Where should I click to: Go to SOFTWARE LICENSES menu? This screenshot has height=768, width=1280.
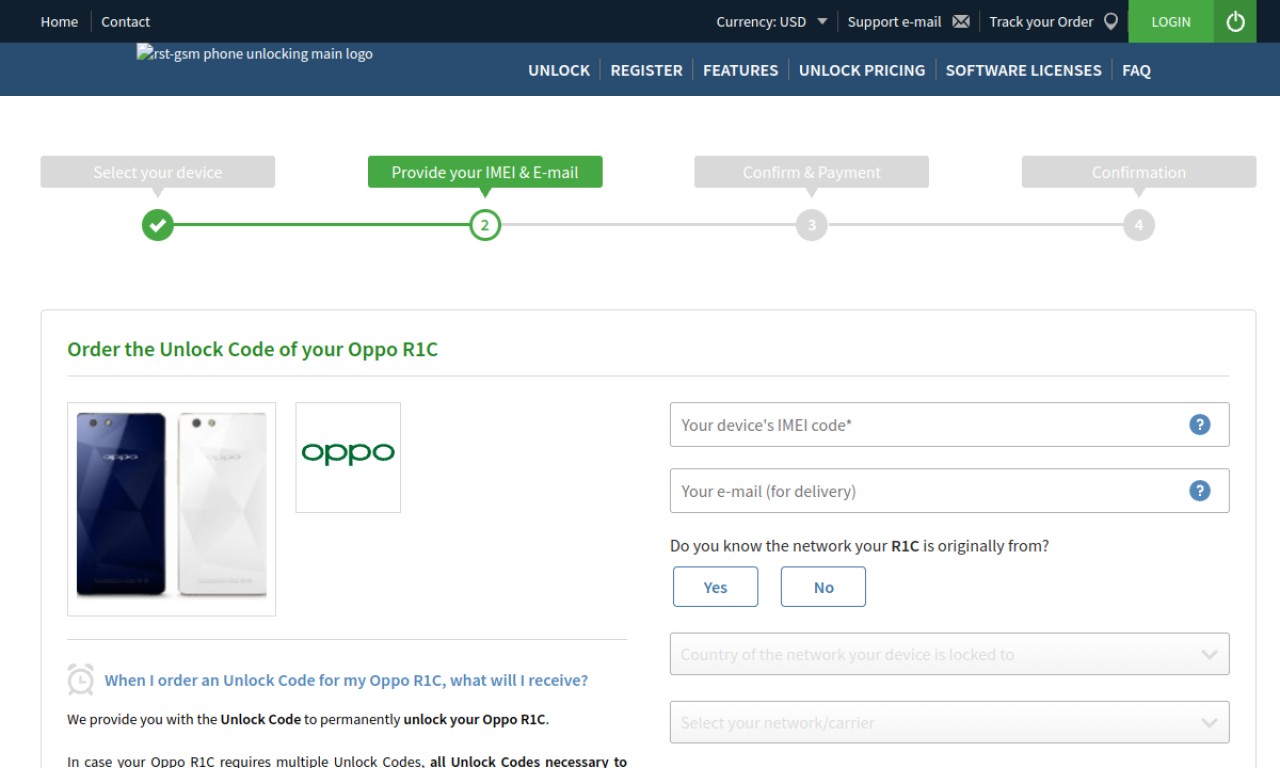[1023, 70]
